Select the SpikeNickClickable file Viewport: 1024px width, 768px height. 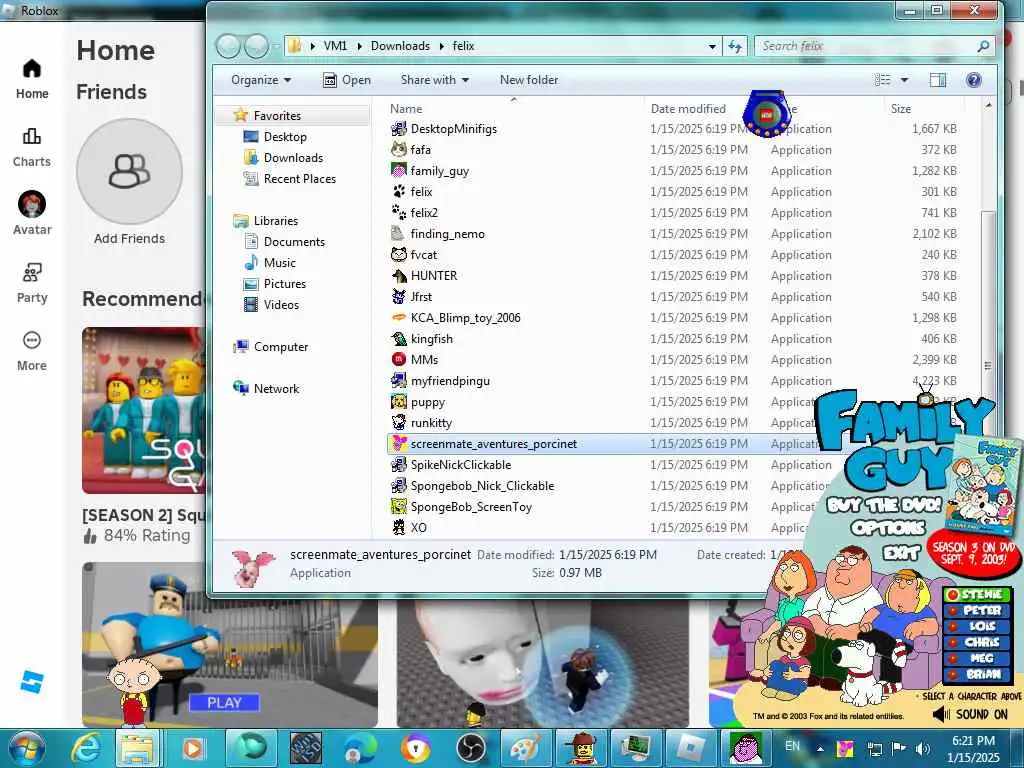460,464
